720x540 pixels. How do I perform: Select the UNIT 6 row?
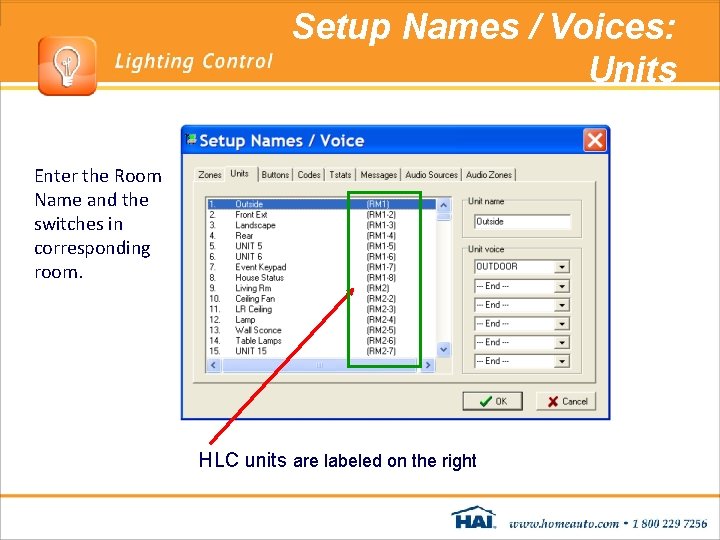click(321, 257)
